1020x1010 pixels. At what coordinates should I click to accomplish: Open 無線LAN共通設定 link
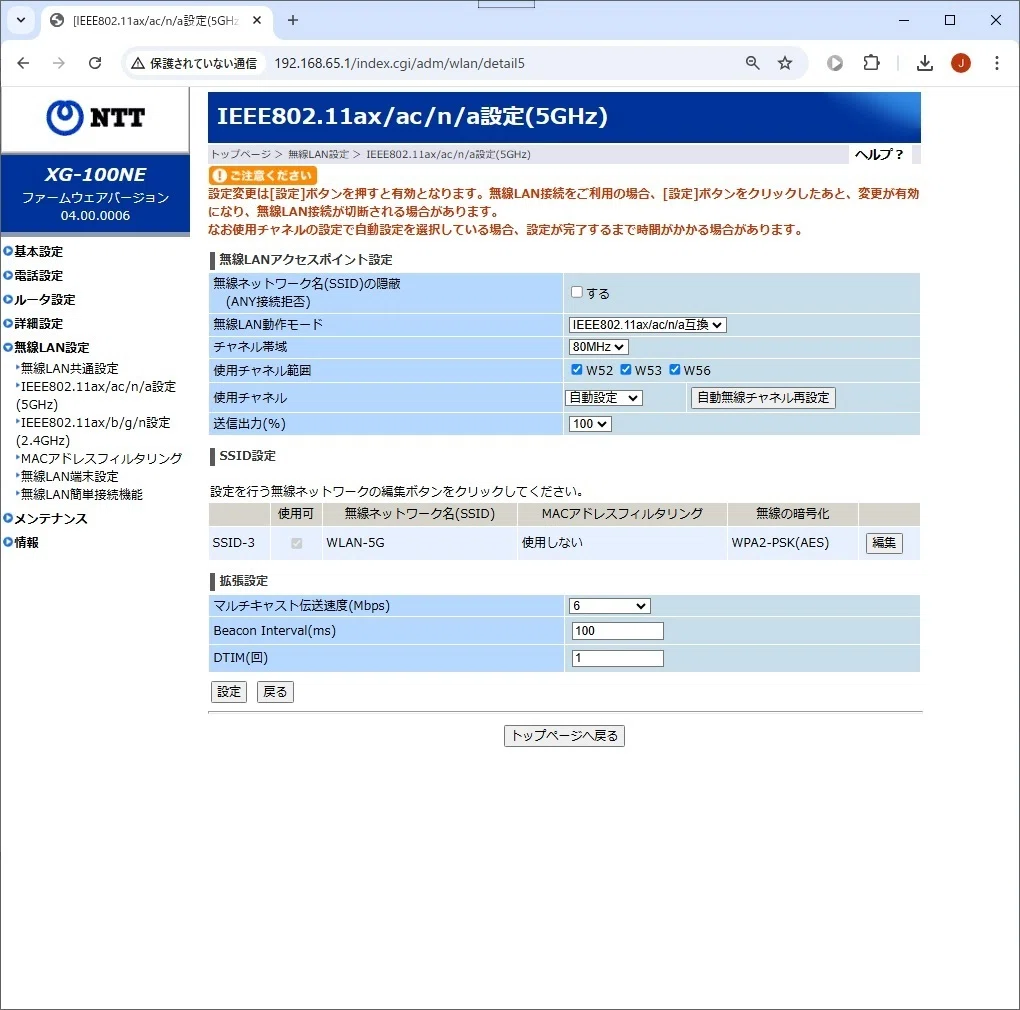click(x=70, y=368)
